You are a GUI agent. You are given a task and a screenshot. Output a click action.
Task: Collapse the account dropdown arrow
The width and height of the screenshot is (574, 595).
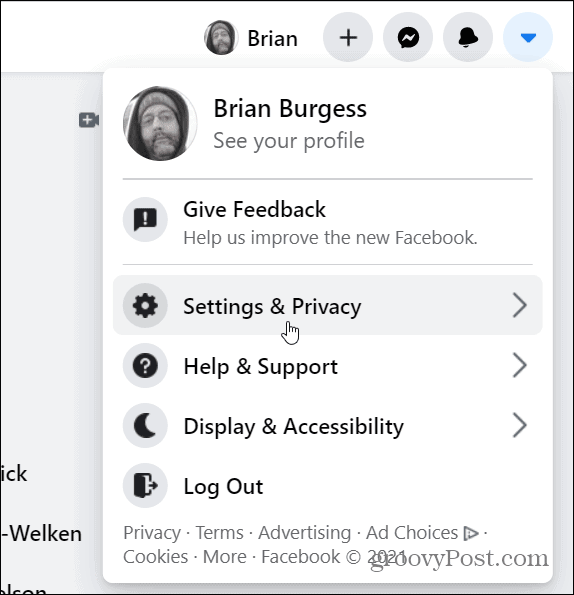click(528, 37)
